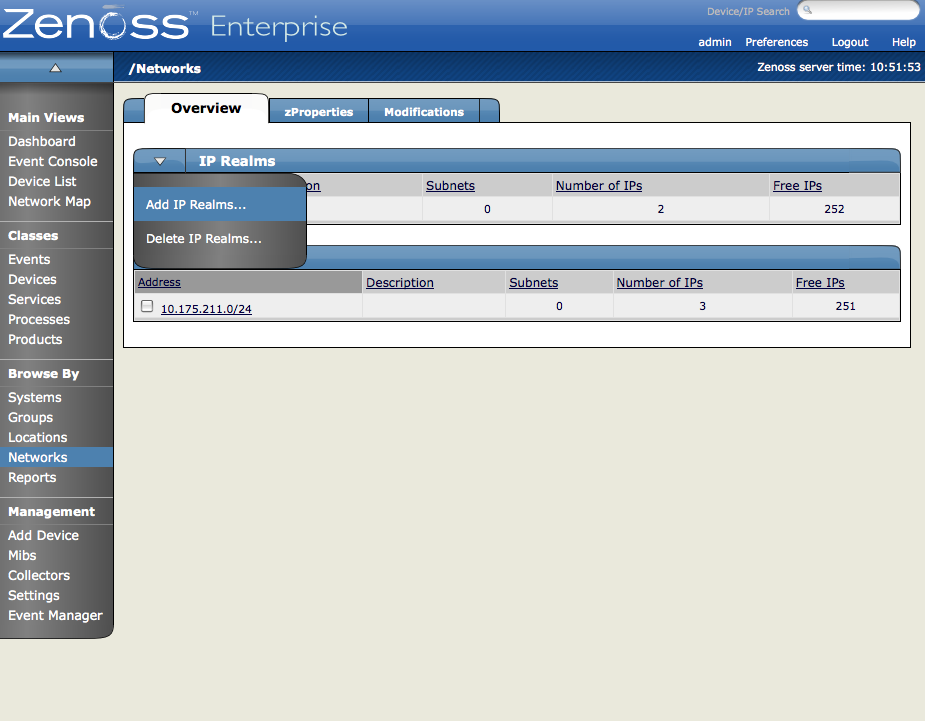The height and width of the screenshot is (721, 925).
Task: Open Network Map from Main Views
Action: (50, 201)
